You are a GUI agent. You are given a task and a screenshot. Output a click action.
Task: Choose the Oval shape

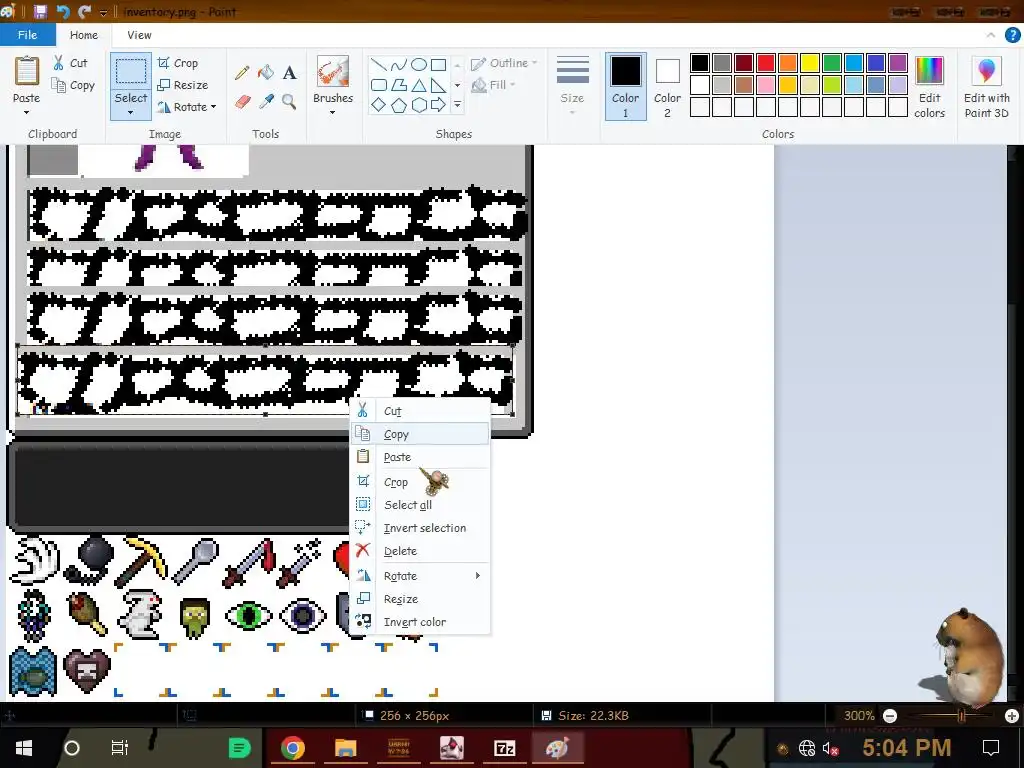coord(419,64)
